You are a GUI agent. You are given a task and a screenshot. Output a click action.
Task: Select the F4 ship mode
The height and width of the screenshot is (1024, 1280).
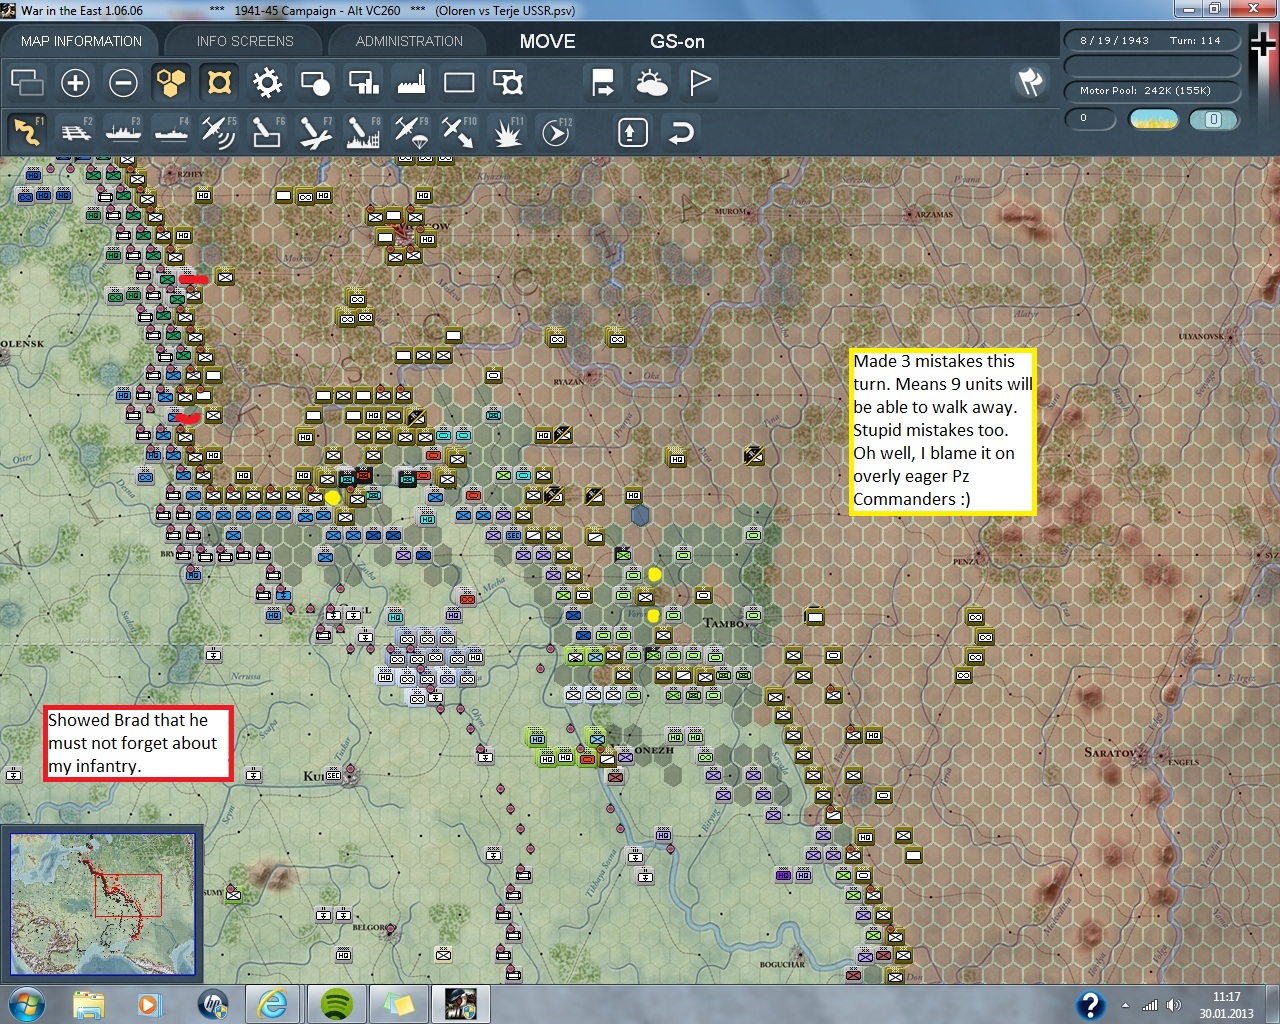coord(172,131)
